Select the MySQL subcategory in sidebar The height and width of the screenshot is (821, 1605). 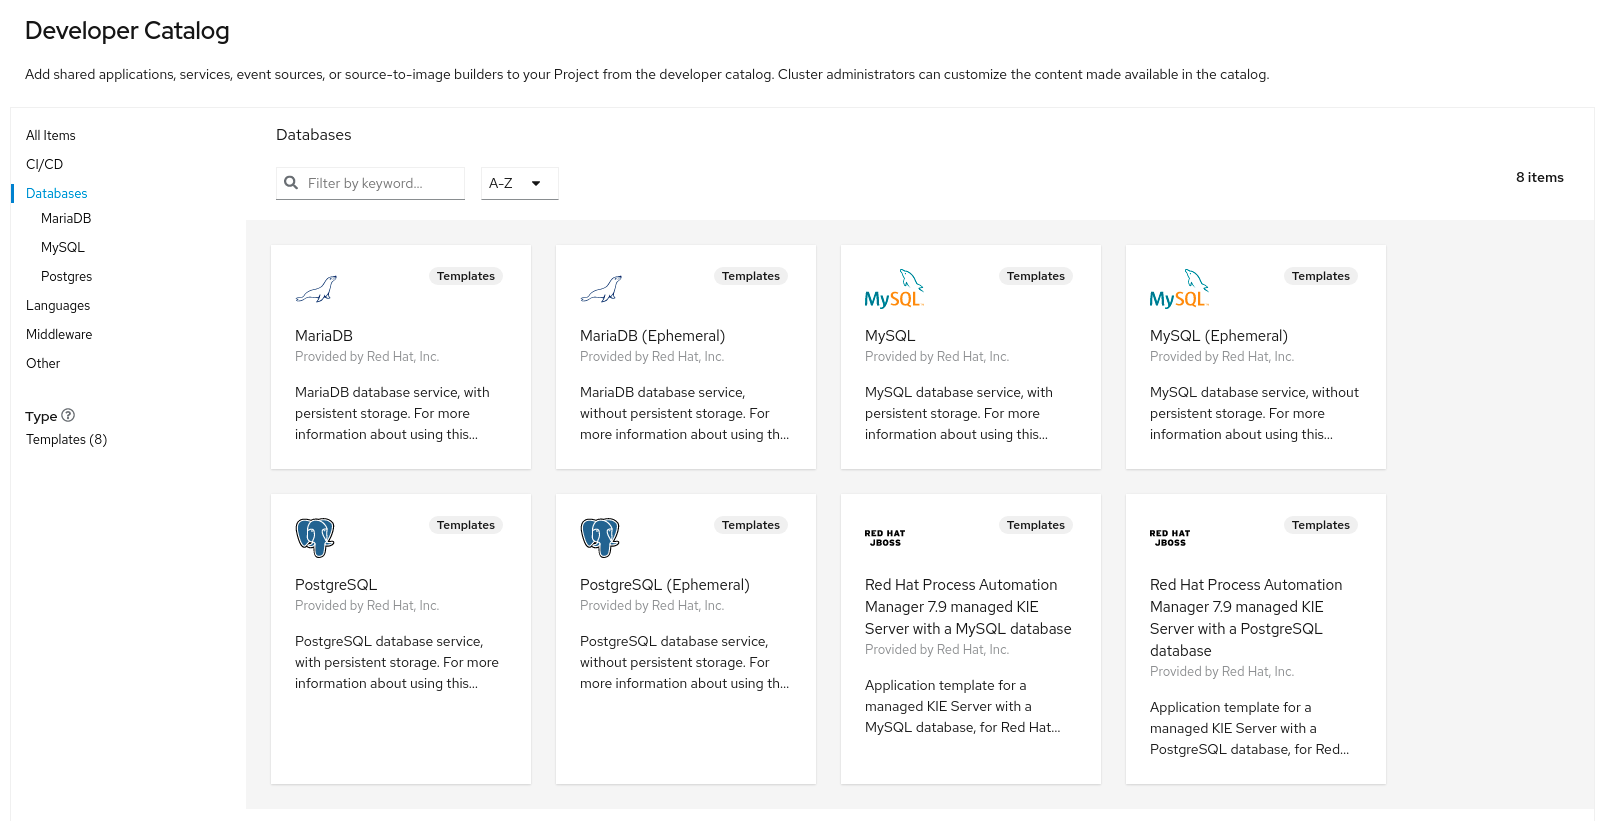click(x=63, y=247)
